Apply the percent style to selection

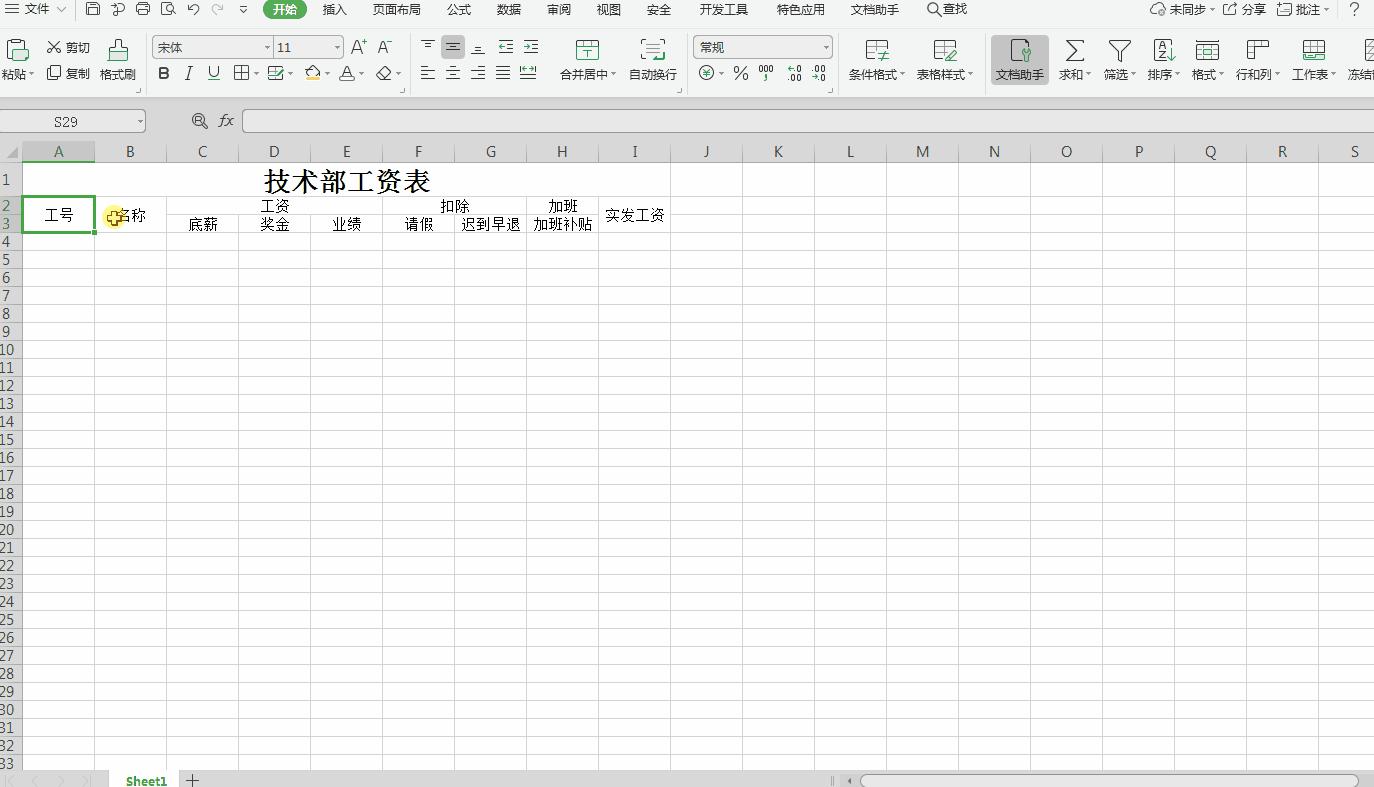pos(740,72)
